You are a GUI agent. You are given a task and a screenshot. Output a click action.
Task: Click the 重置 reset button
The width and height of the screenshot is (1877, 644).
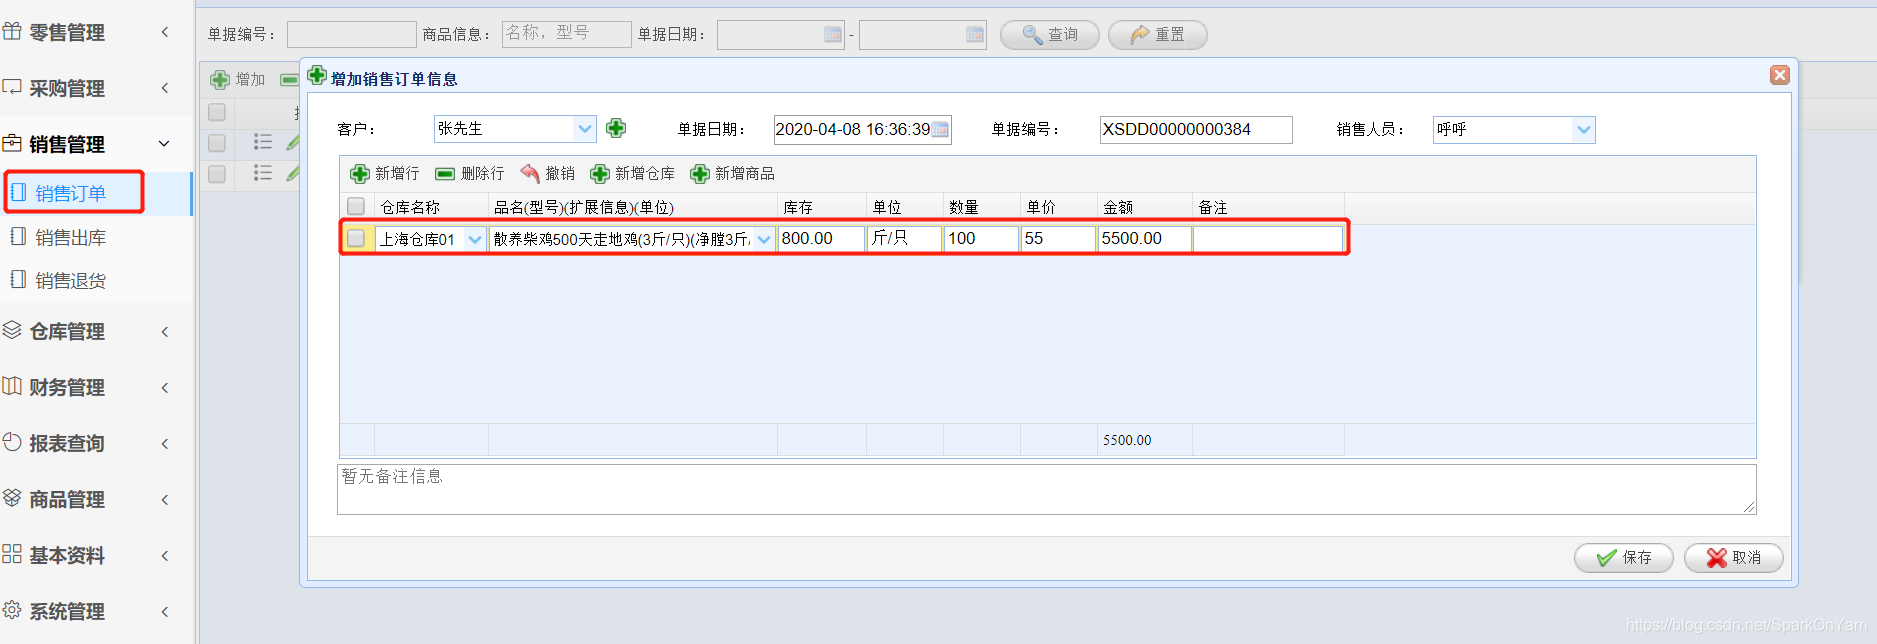point(1157,35)
